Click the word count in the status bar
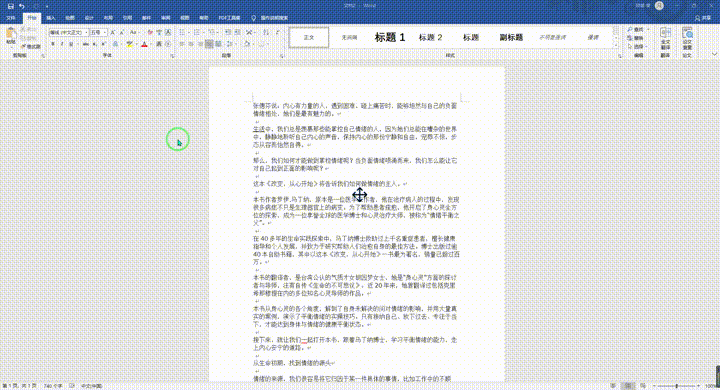This screenshot has height=390, width=720. point(53,386)
